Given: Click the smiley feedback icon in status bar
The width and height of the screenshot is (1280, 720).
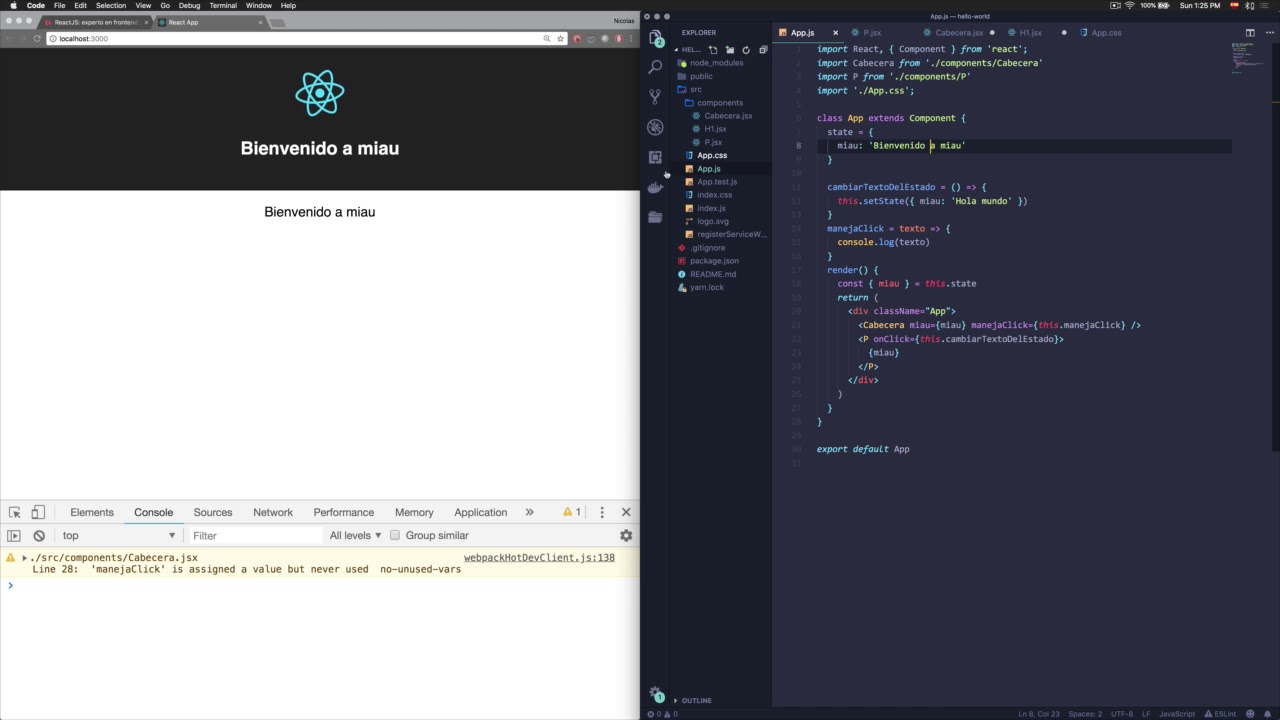Looking at the screenshot, I should pyautogui.click(x=1250, y=714).
